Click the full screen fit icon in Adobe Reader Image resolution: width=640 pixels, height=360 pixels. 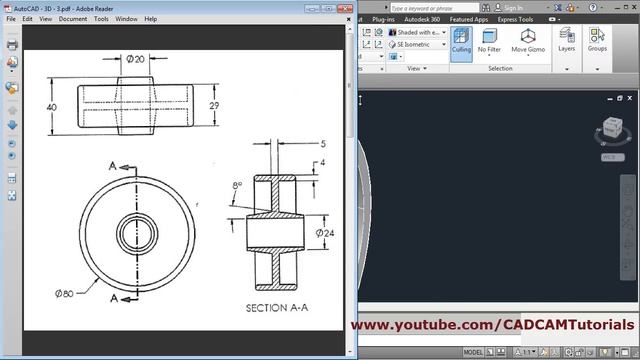(x=12, y=196)
